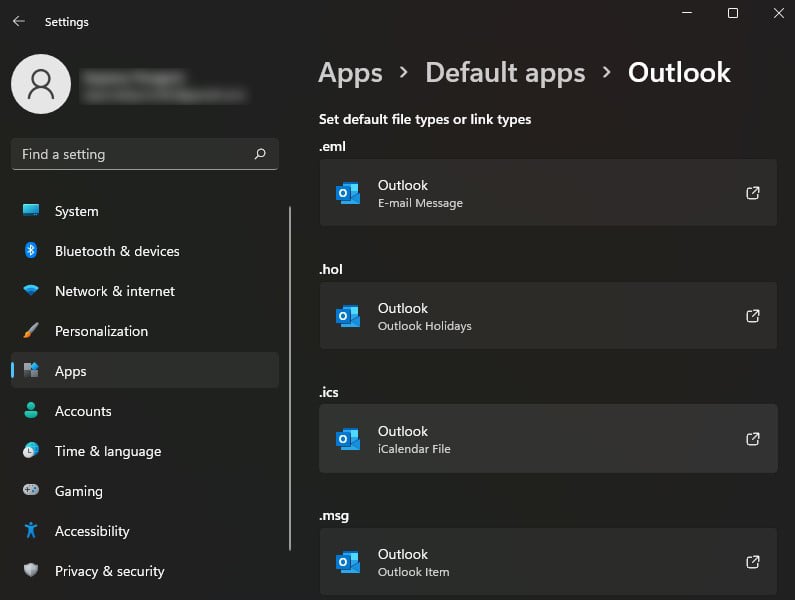The image size is (795, 600).
Task: Select Time & language category
Action: (x=107, y=451)
